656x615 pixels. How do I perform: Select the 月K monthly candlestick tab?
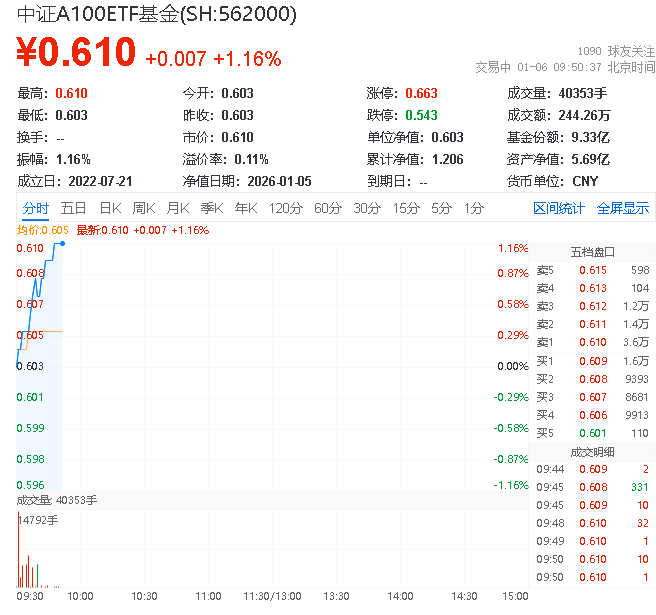click(x=178, y=208)
